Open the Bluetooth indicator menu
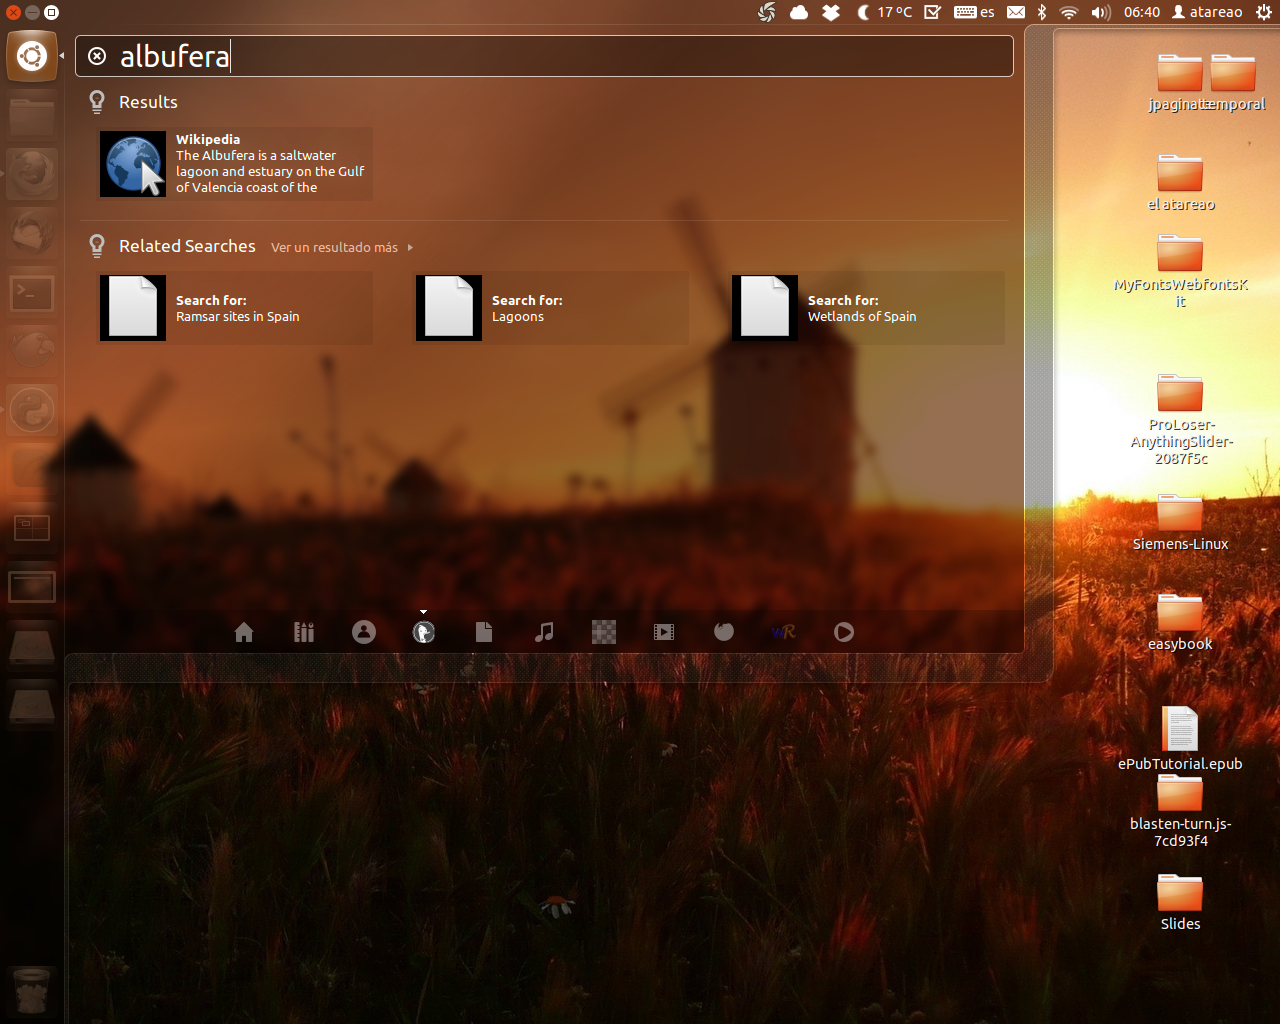 tap(1041, 12)
